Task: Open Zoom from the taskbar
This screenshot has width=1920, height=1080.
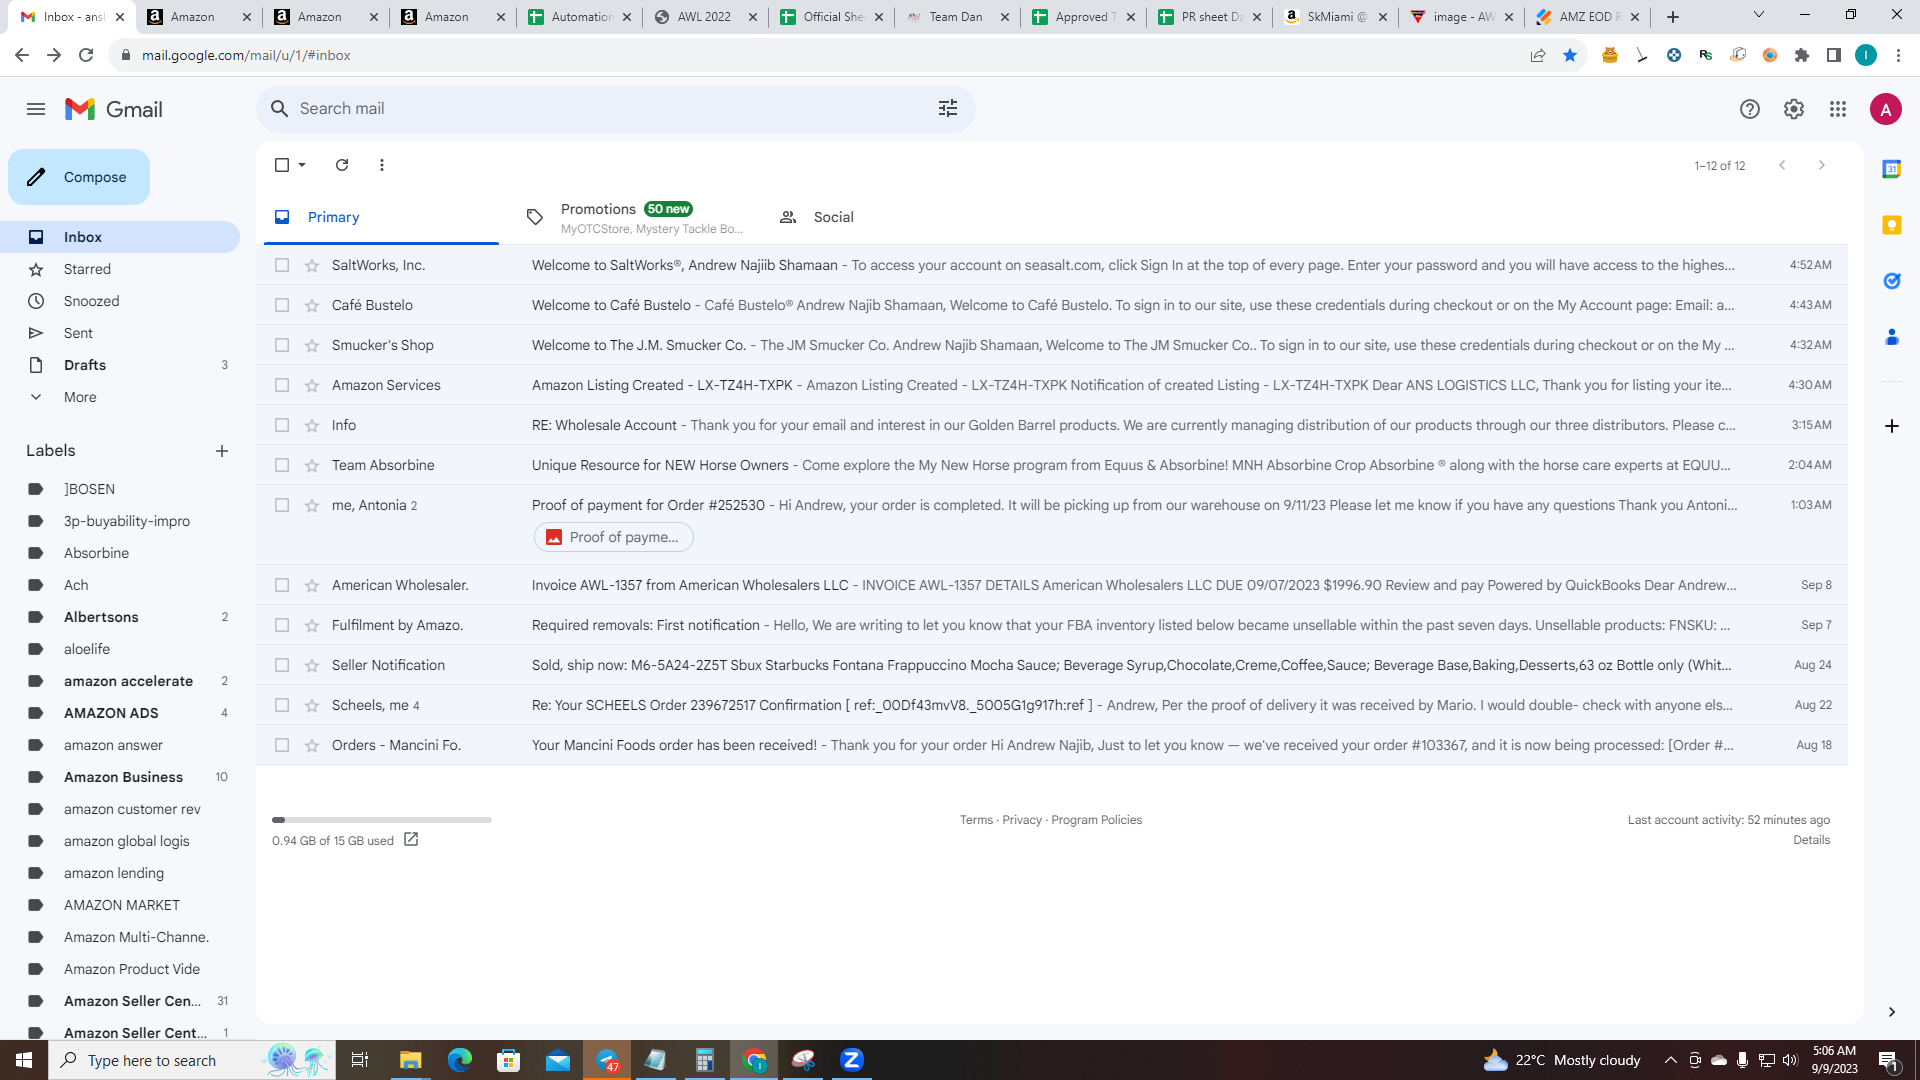Action: point(852,1060)
